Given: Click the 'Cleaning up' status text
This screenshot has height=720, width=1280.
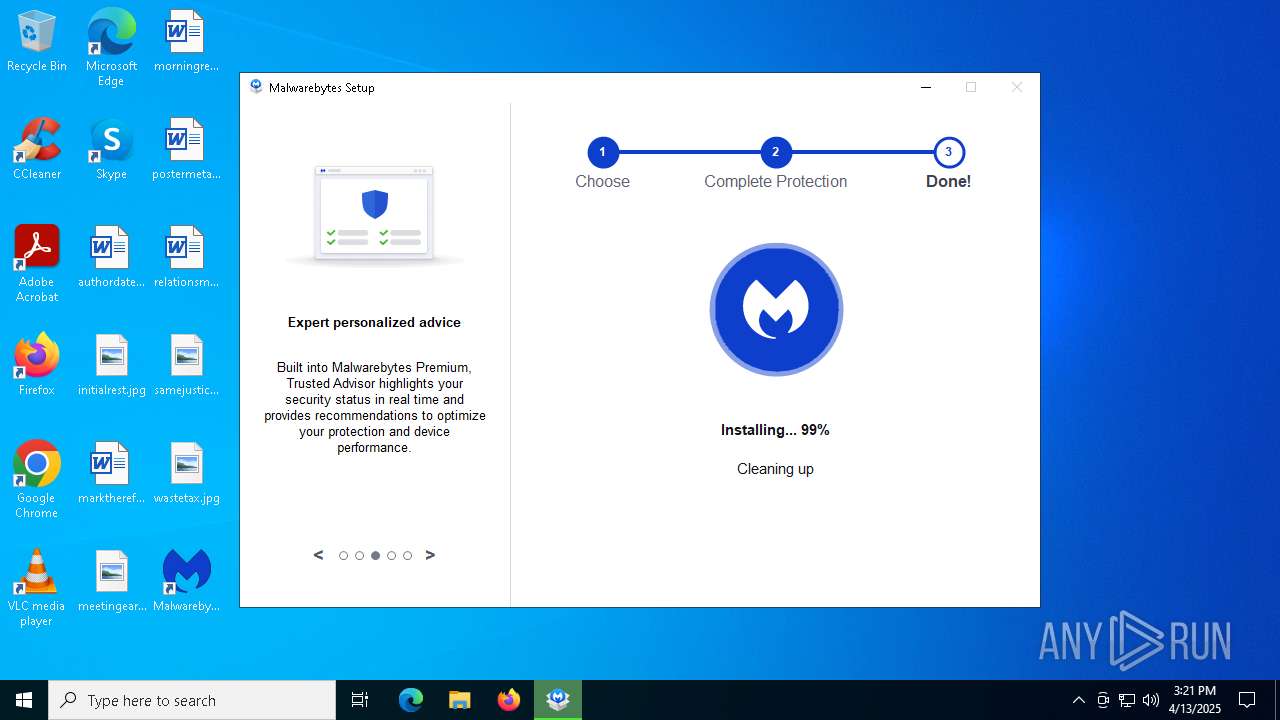Looking at the screenshot, I should click(775, 469).
